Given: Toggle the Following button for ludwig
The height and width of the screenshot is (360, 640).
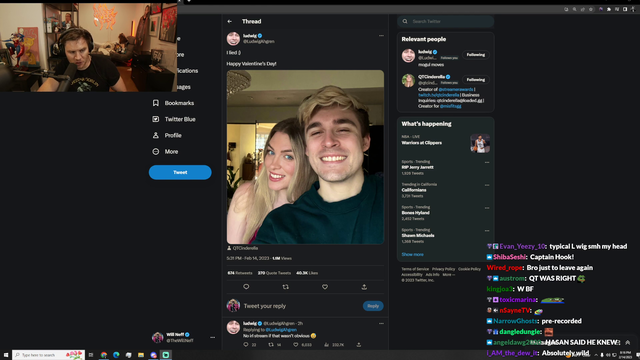Looking at the screenshot, I should [476, 55].
